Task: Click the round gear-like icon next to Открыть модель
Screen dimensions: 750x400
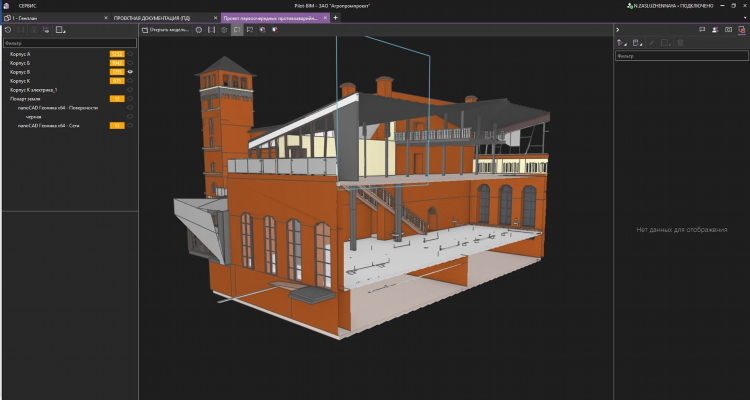Action: (x=199, y=30)
